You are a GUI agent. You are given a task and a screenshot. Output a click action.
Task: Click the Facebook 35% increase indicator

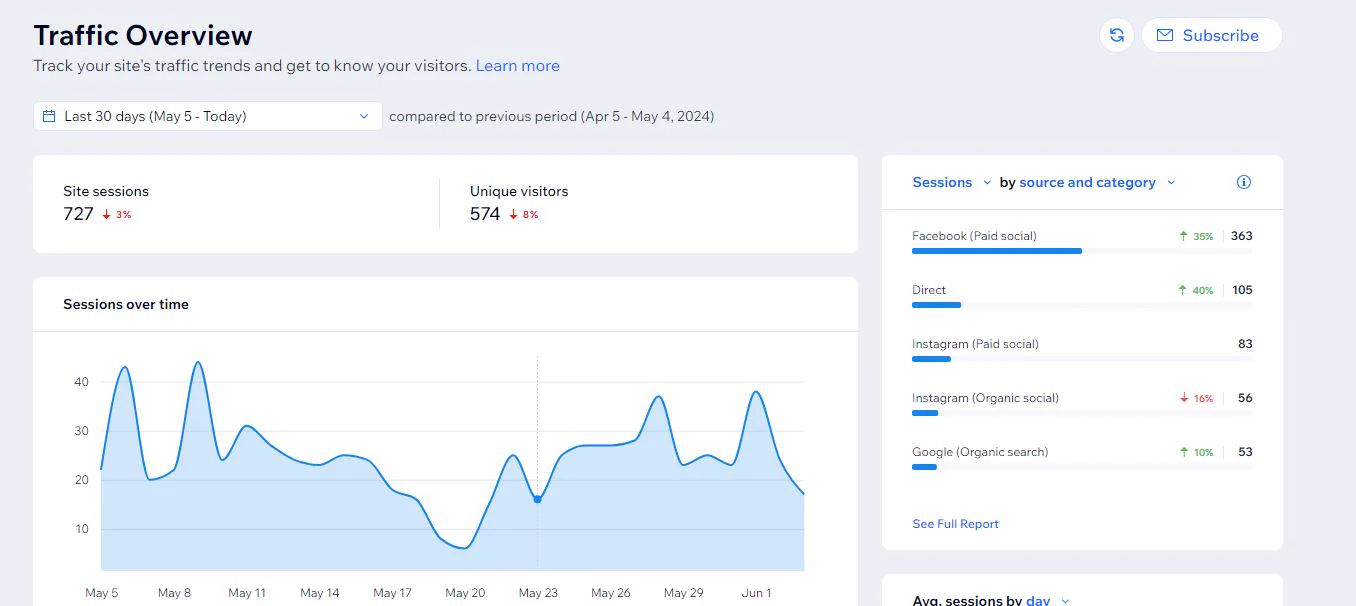point(1196,236)
